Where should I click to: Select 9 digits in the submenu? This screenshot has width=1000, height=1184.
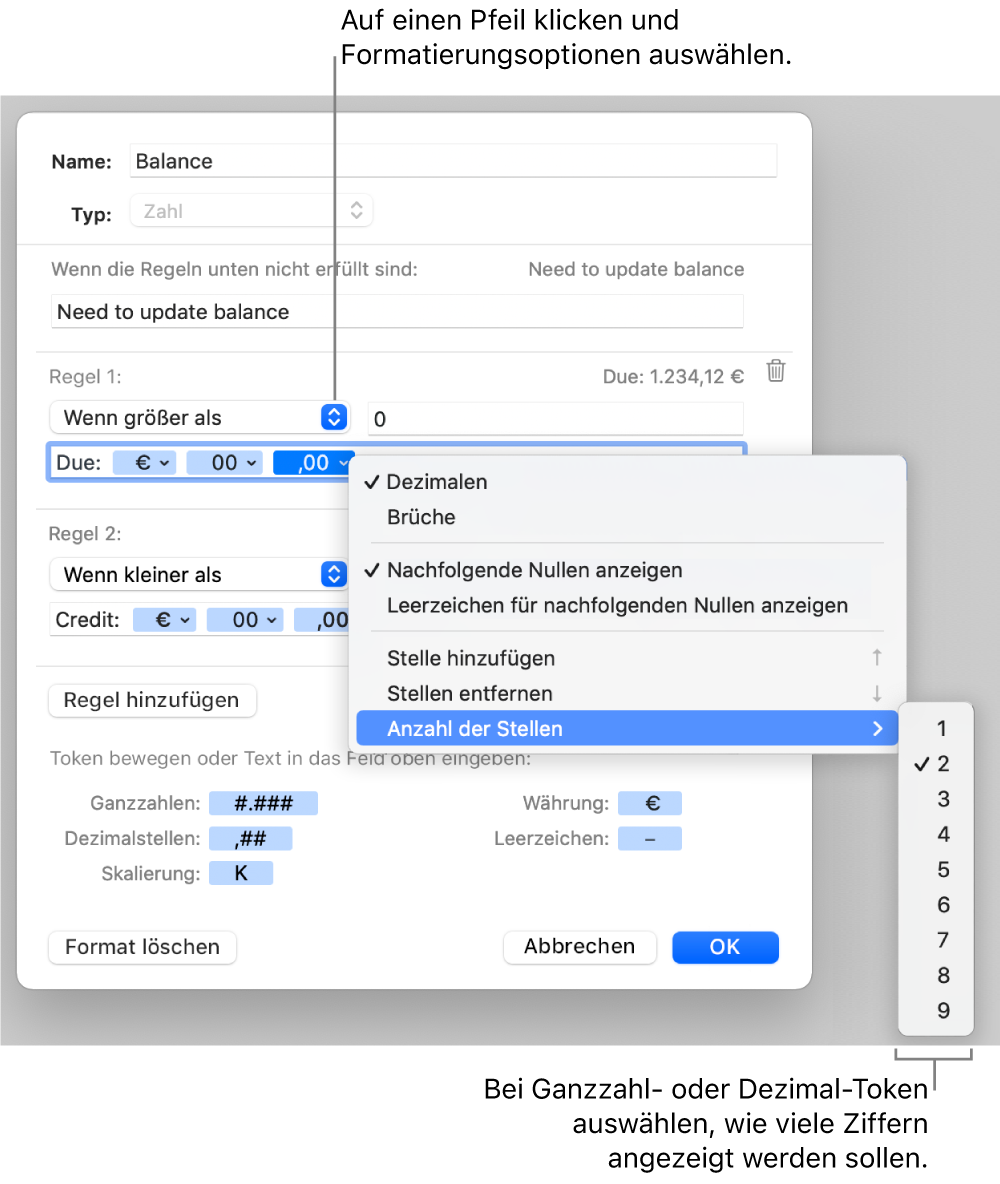937,1010
